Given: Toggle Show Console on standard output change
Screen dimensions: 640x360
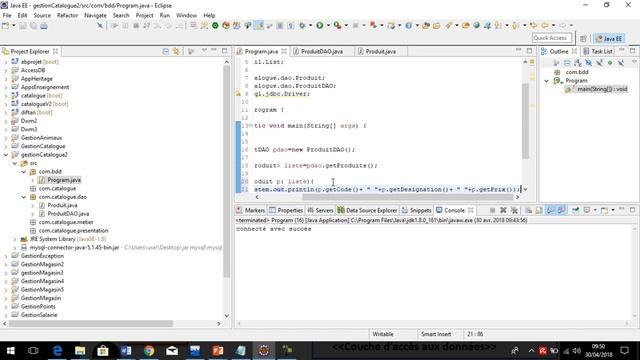Looking at the screenshot, I should click(x=550, y=210).
